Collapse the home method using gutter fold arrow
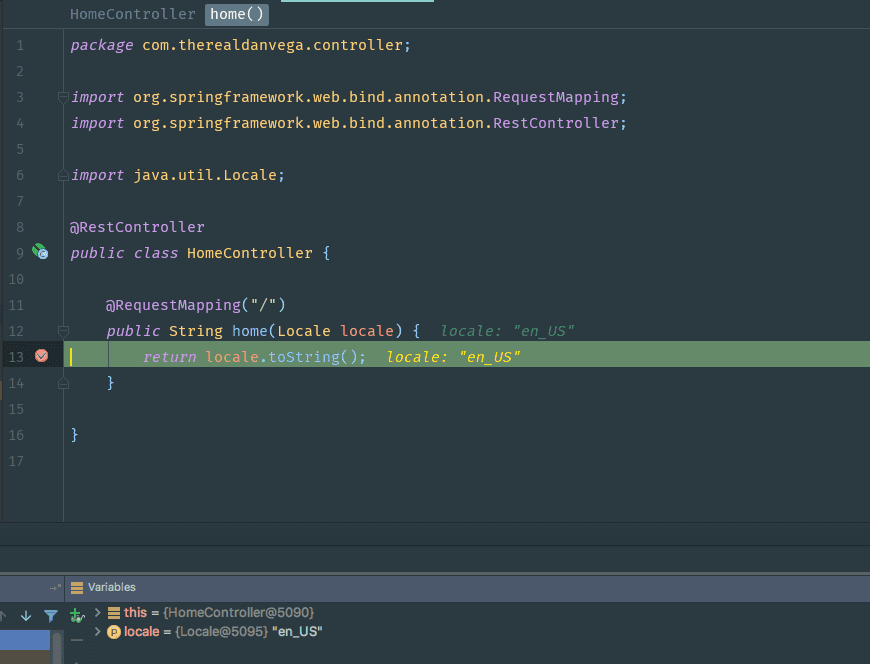Image resolution: width=870 pixels, height=664 pixels. click(62, 330)
